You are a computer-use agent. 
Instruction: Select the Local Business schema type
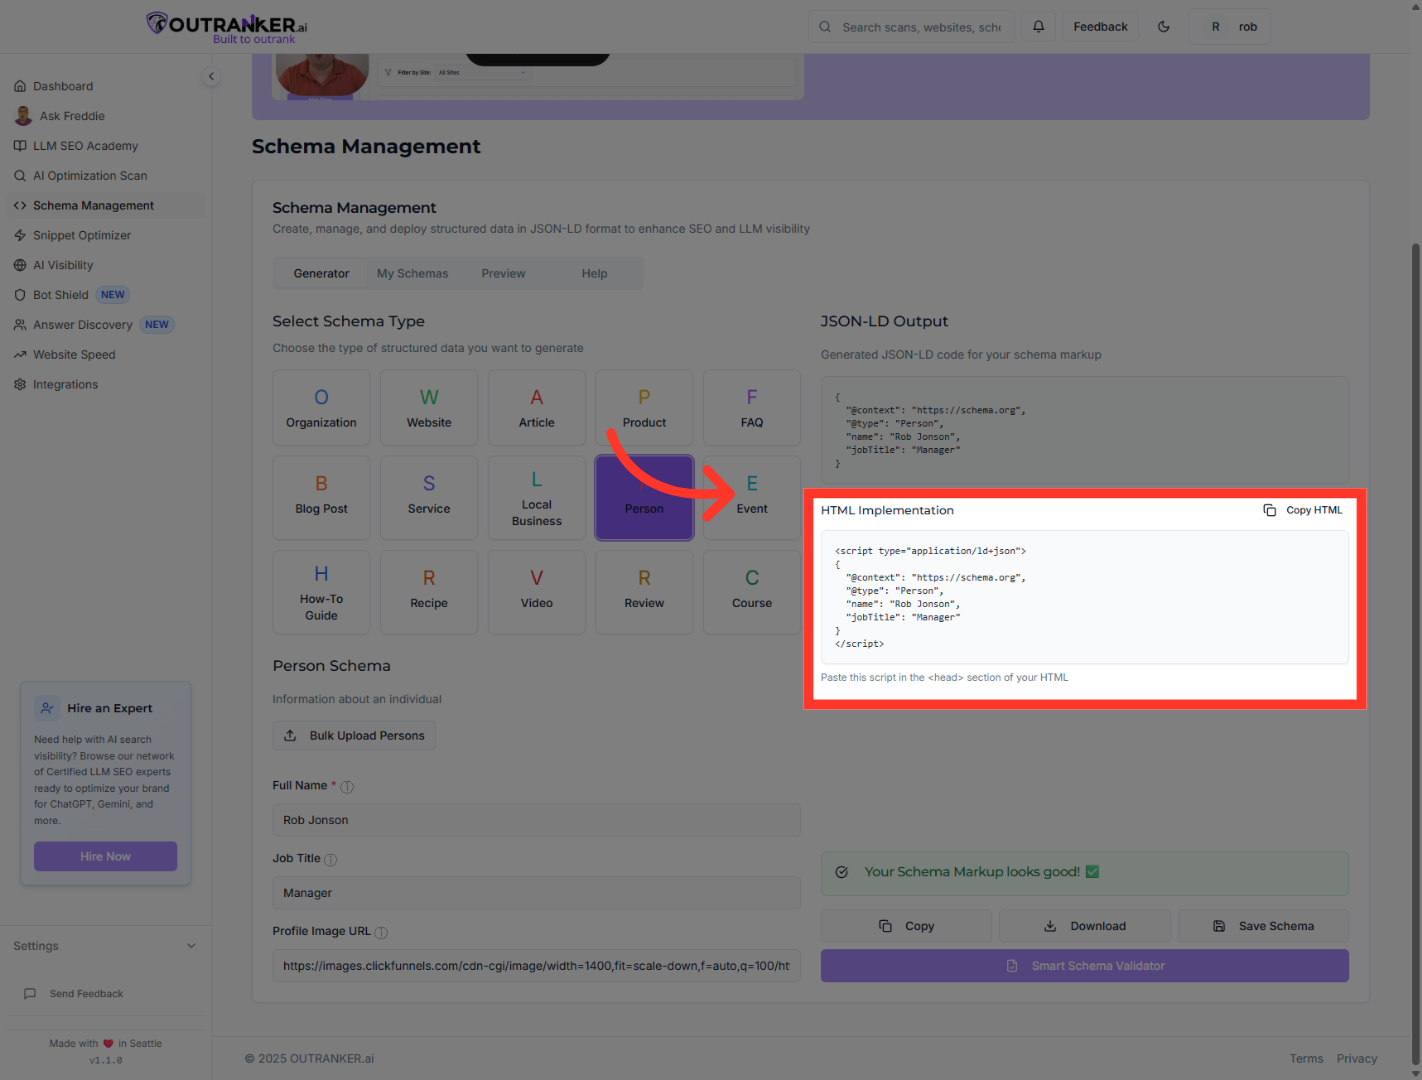click(537, 498)
